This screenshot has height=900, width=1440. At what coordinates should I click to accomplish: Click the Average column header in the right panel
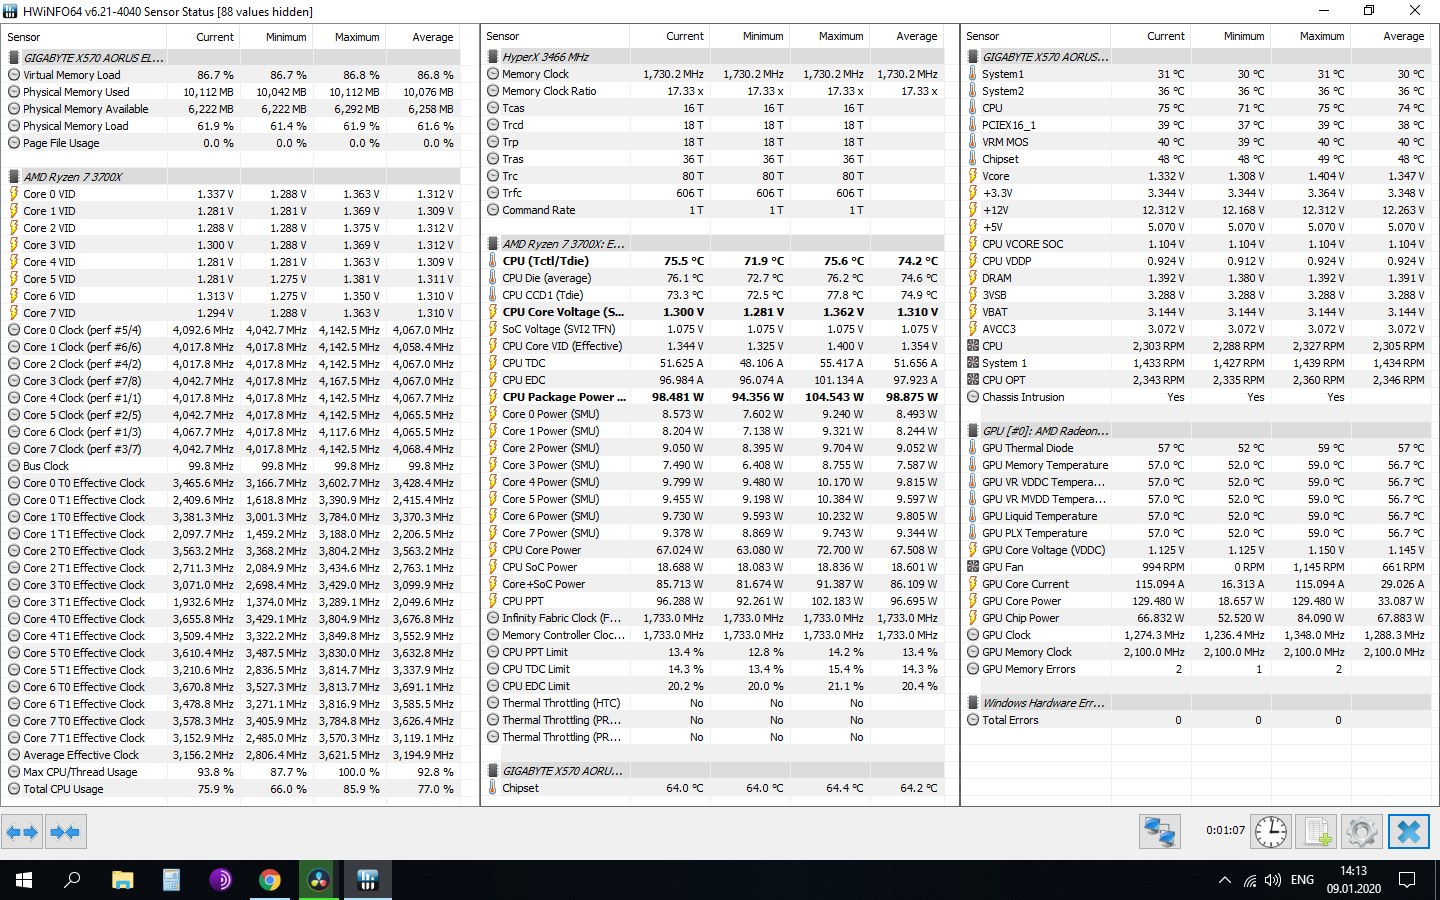coord(1391,36)
